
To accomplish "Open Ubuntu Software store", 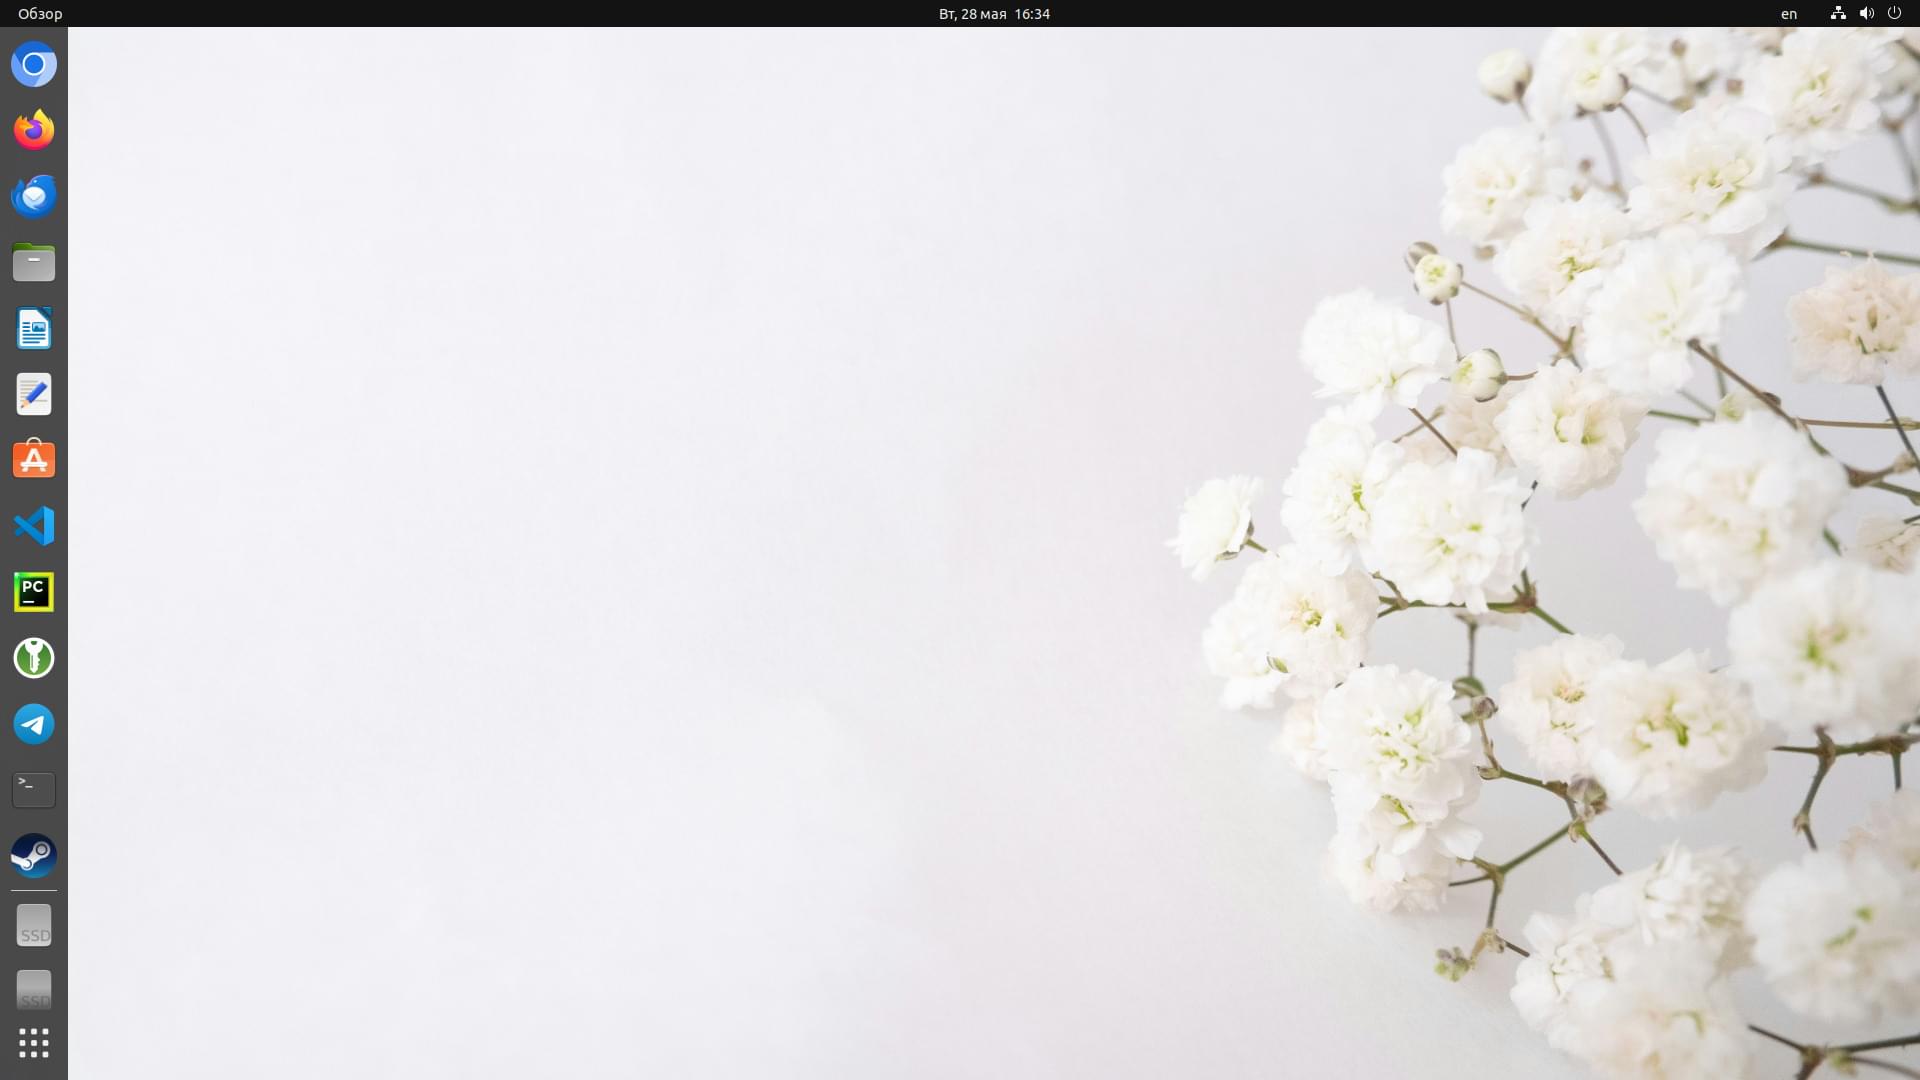I will coord(34,460).
